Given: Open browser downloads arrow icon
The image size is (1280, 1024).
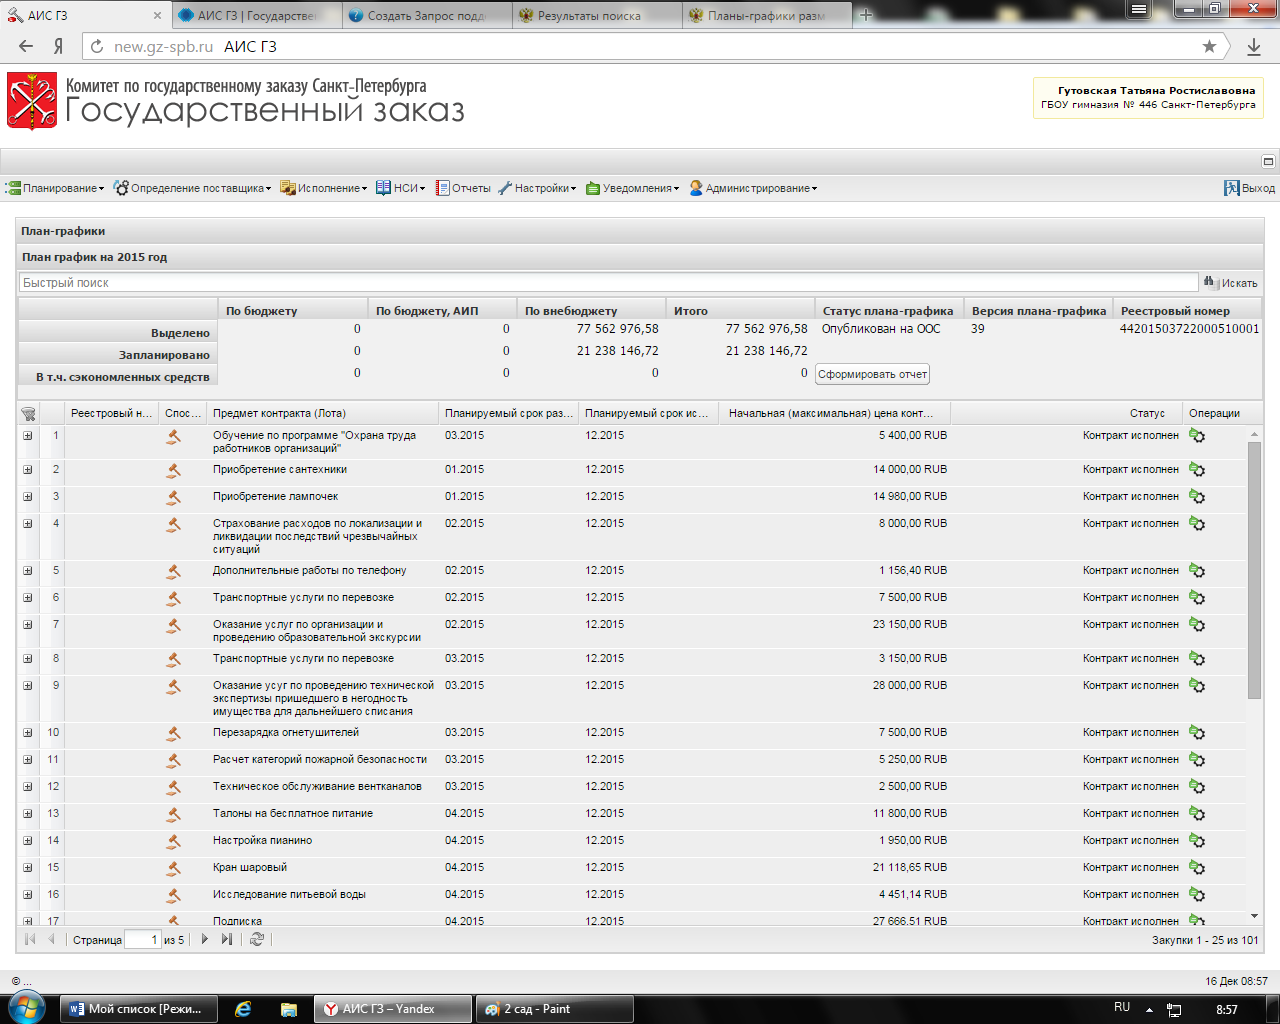Looking at the screenshot, I should [1254, 46].
